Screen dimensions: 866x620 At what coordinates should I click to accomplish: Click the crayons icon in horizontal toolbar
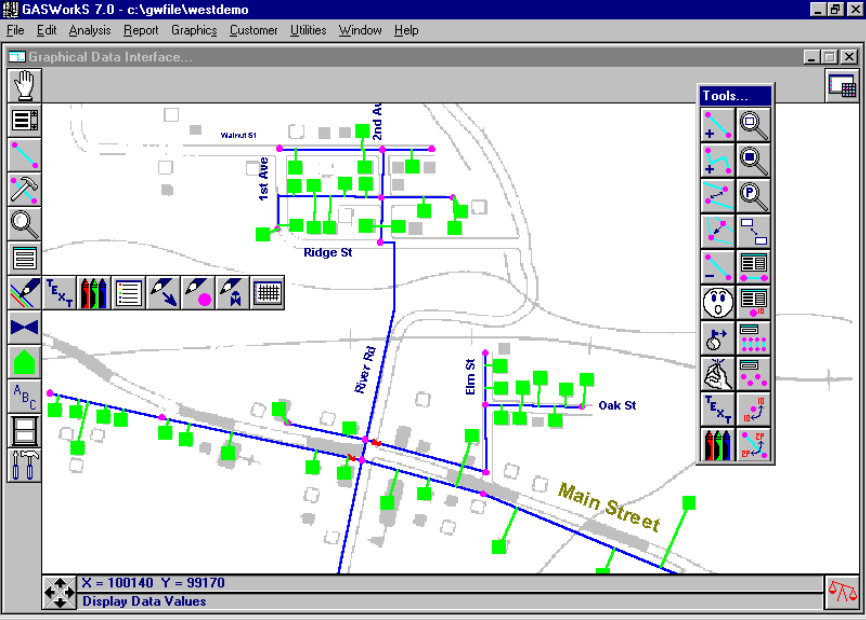tap(93, 292)
